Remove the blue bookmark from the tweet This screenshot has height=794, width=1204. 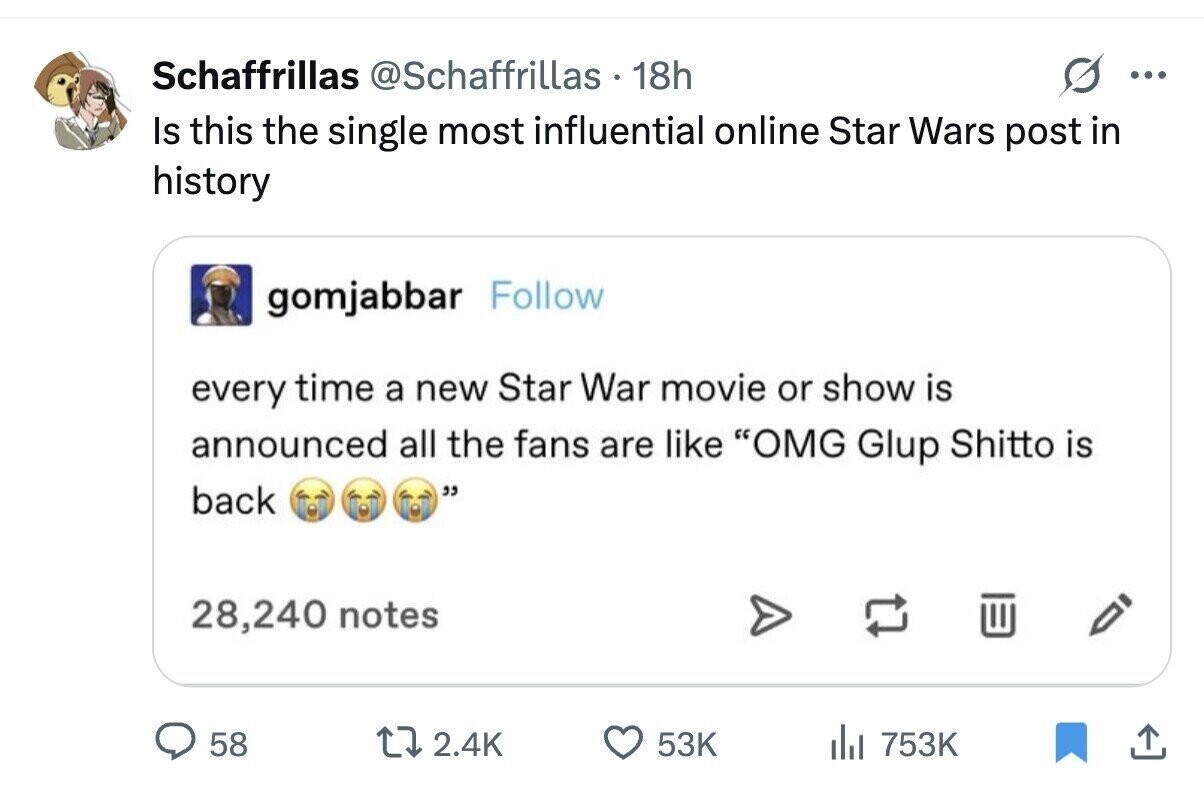point(1073,743)
